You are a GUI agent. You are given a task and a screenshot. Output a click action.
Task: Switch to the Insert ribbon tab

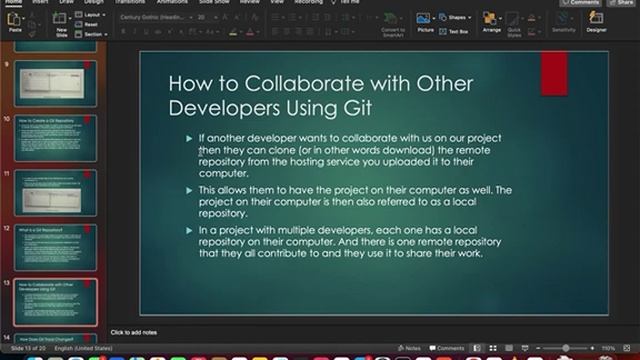click(x=40, y=2)
